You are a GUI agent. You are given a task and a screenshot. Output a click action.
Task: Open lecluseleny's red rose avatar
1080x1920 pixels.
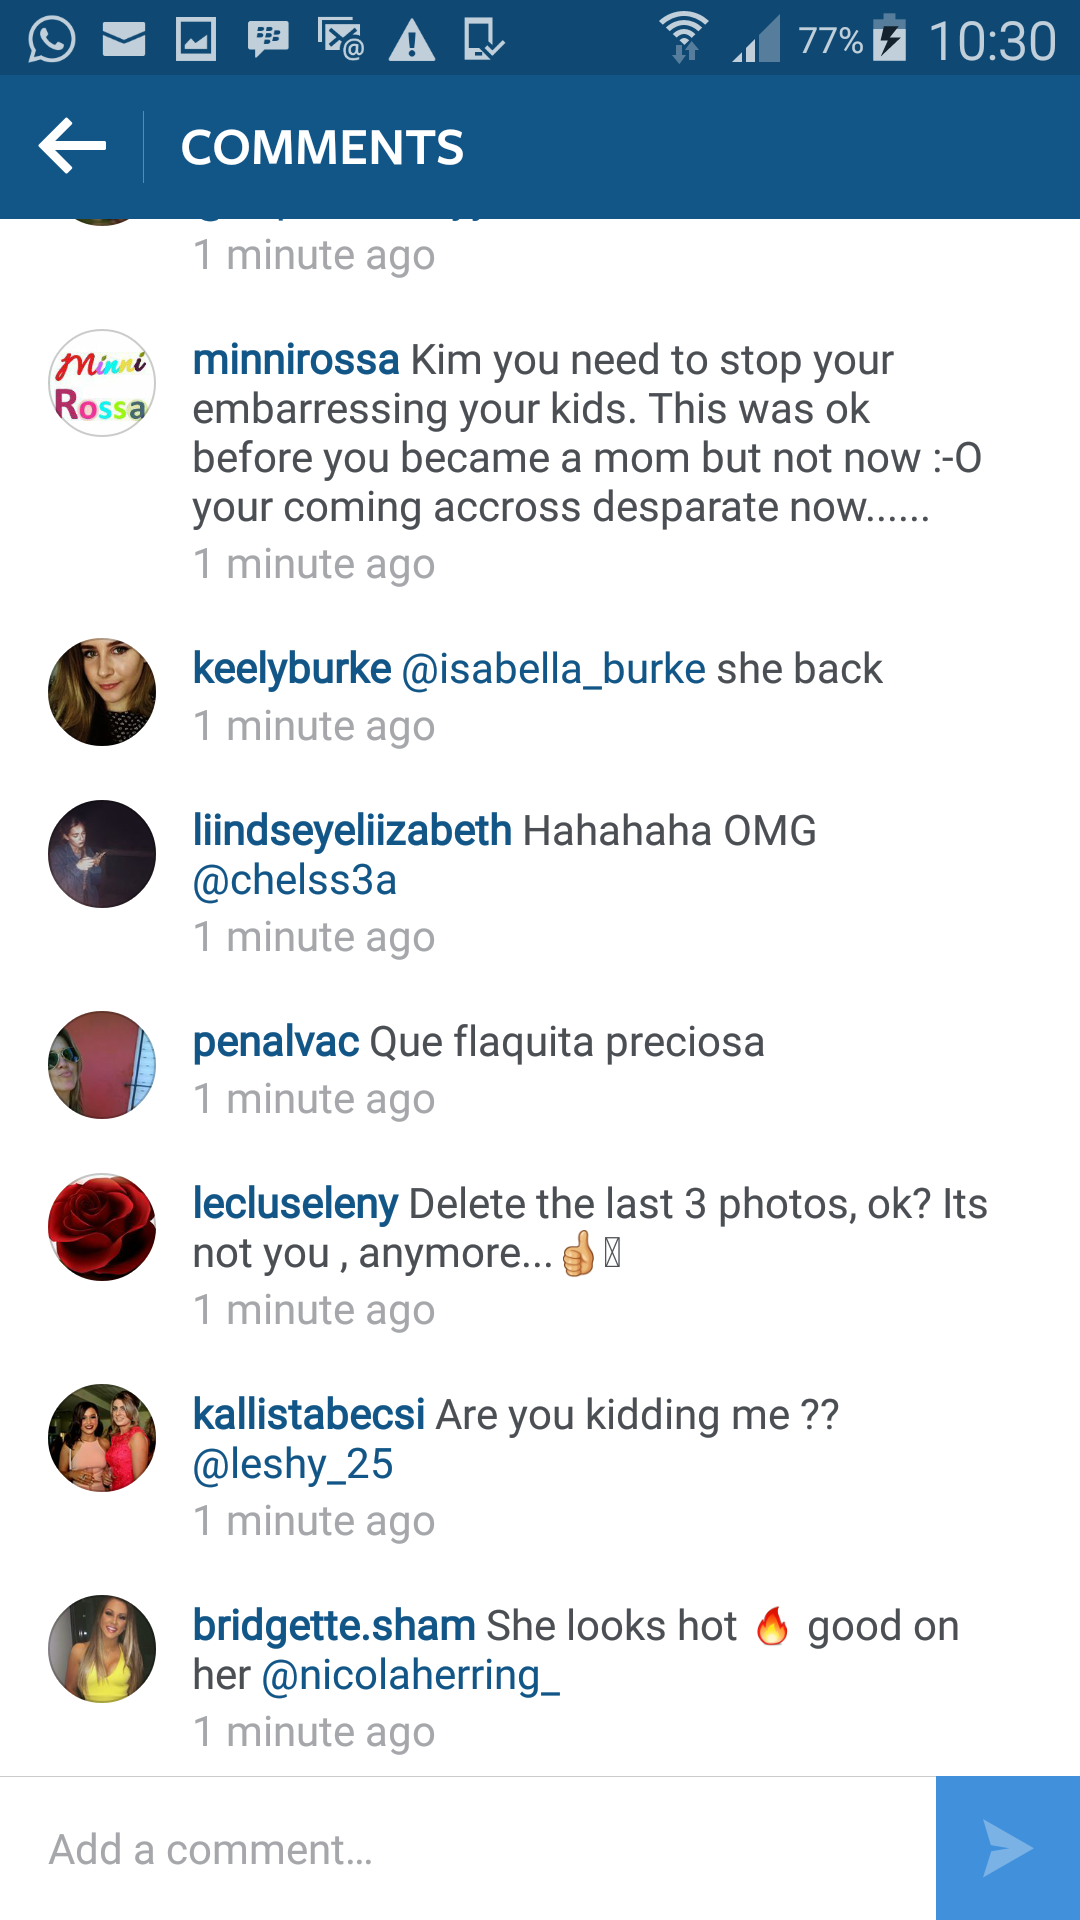102,1227
